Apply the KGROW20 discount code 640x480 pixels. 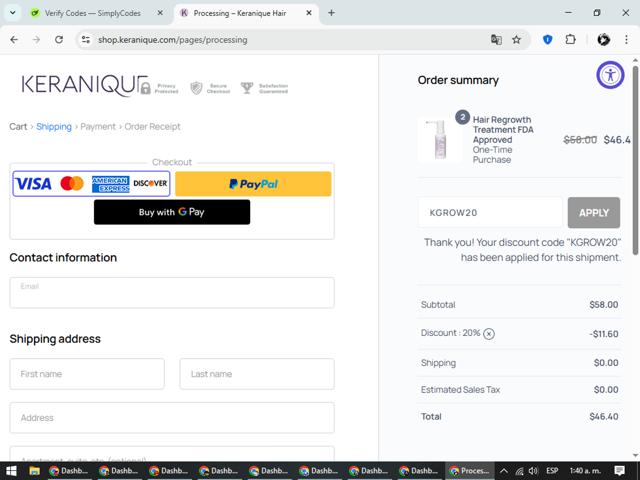594,213
